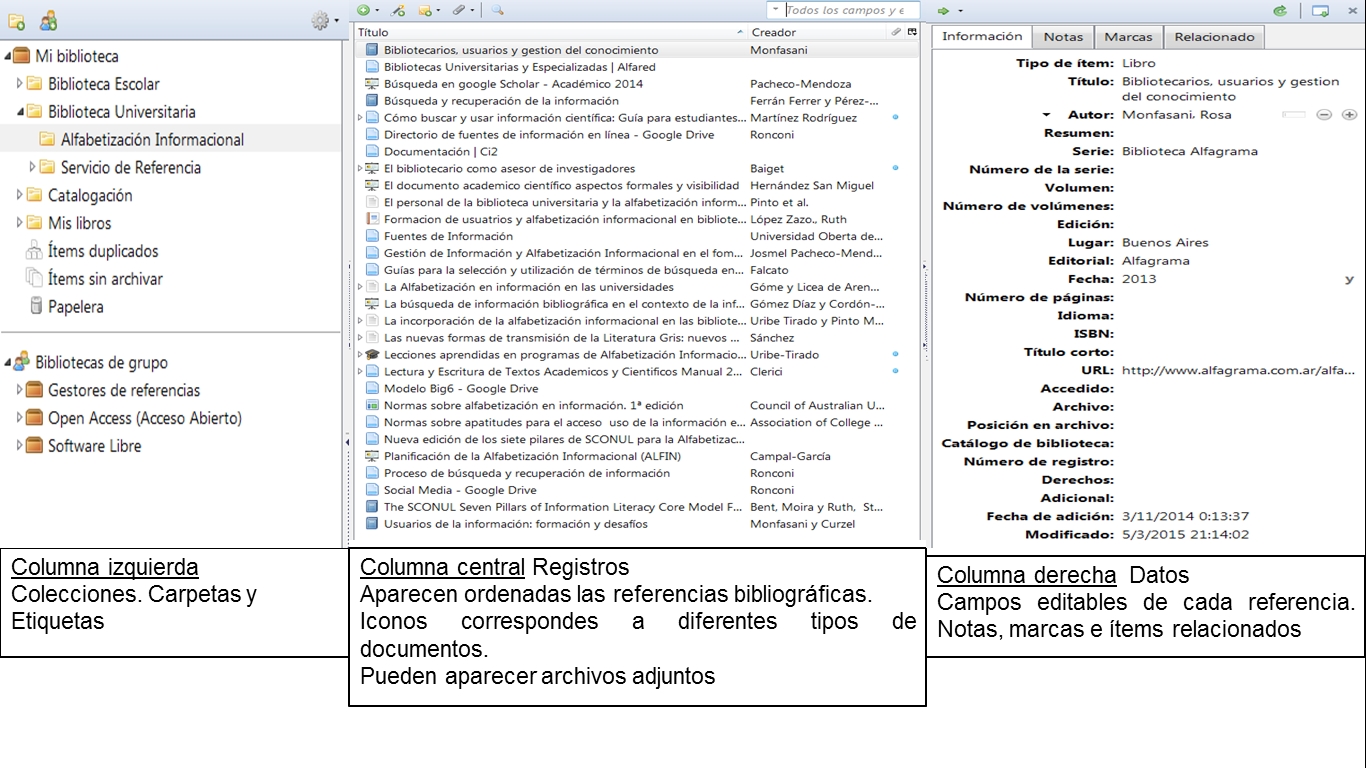Image resolution: width=1366 pixels, height=768 pixels.
Task: Click the icon beside 'Normas sobre alfabetización en información'
Action: (373, 406)
